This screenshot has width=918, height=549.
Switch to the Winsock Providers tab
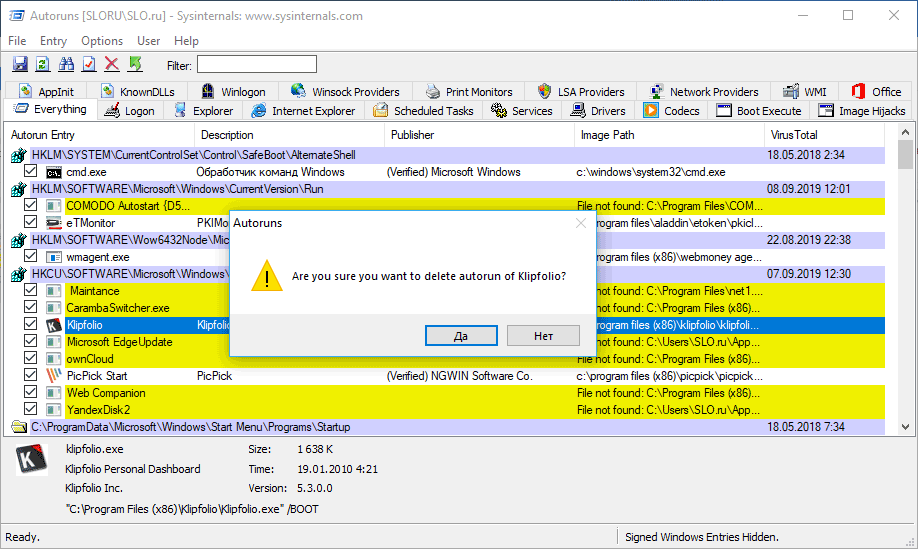pyautogui.click(x=345, y=92)
